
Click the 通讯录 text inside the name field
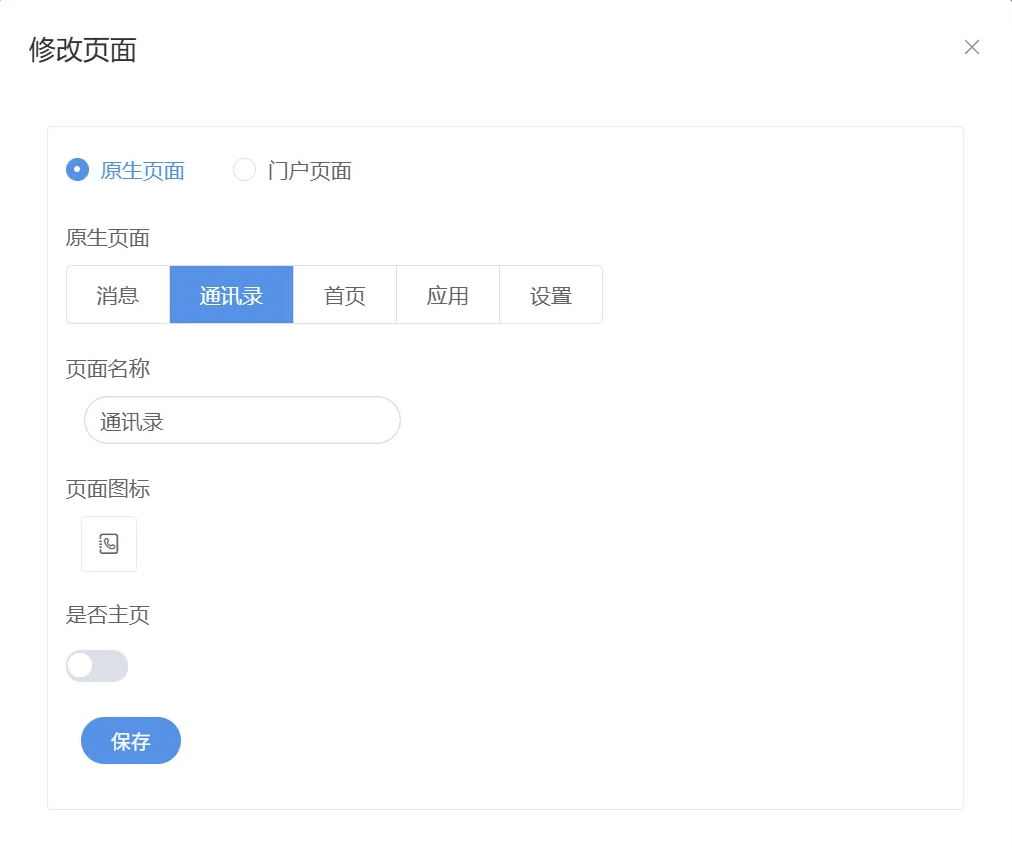132,422
